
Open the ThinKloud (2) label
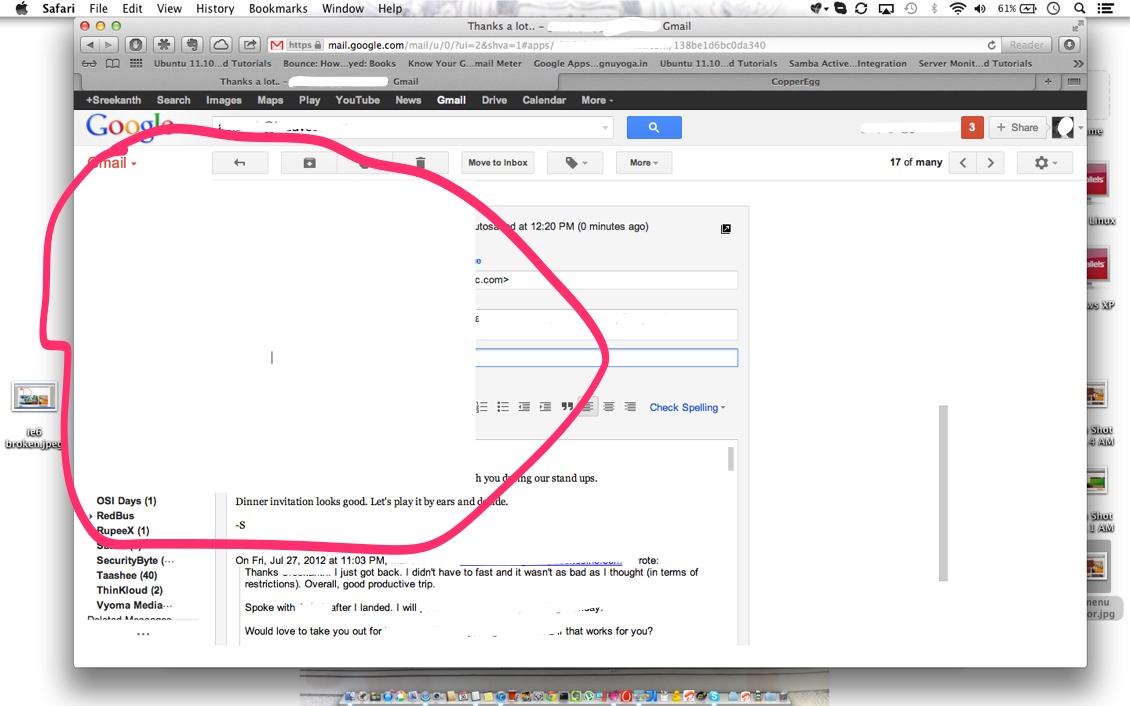click(130, 590)
